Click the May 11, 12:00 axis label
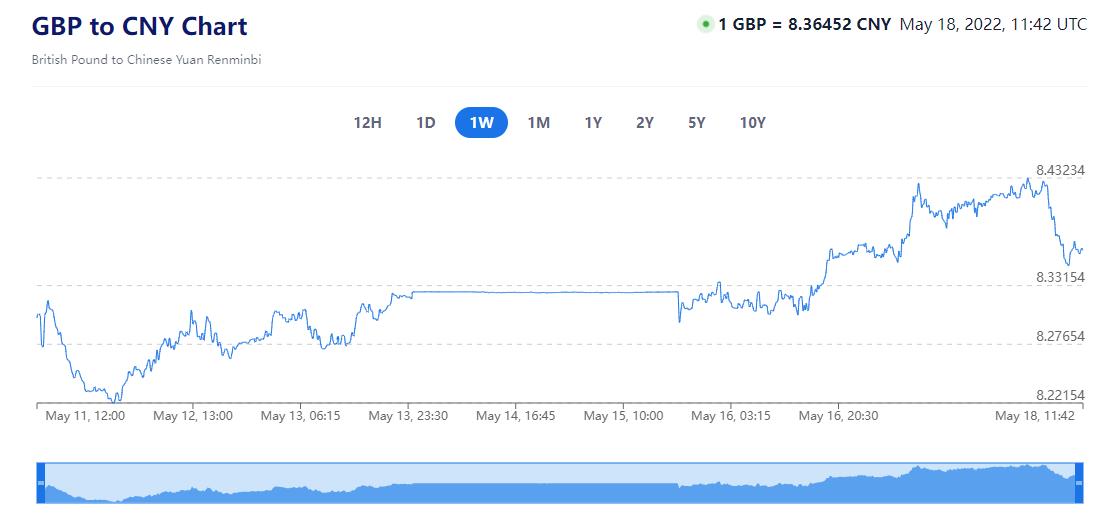This screenshot has width=1108, height=523. point(85,416)
